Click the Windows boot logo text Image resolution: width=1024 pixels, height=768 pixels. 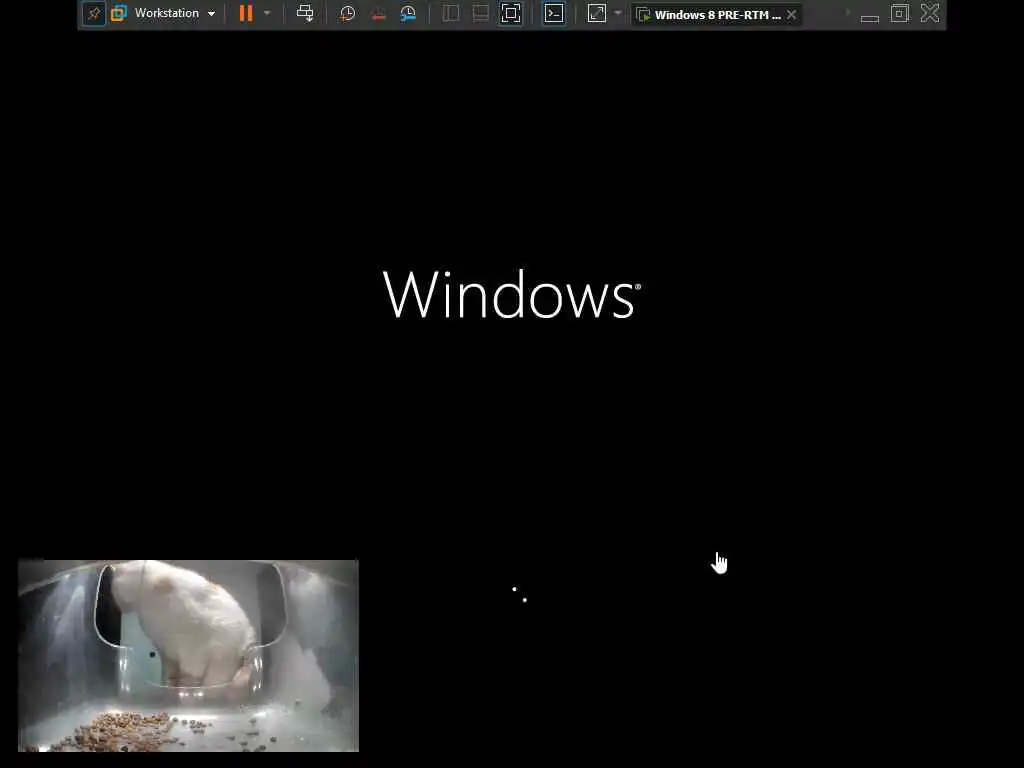point(511,294)
